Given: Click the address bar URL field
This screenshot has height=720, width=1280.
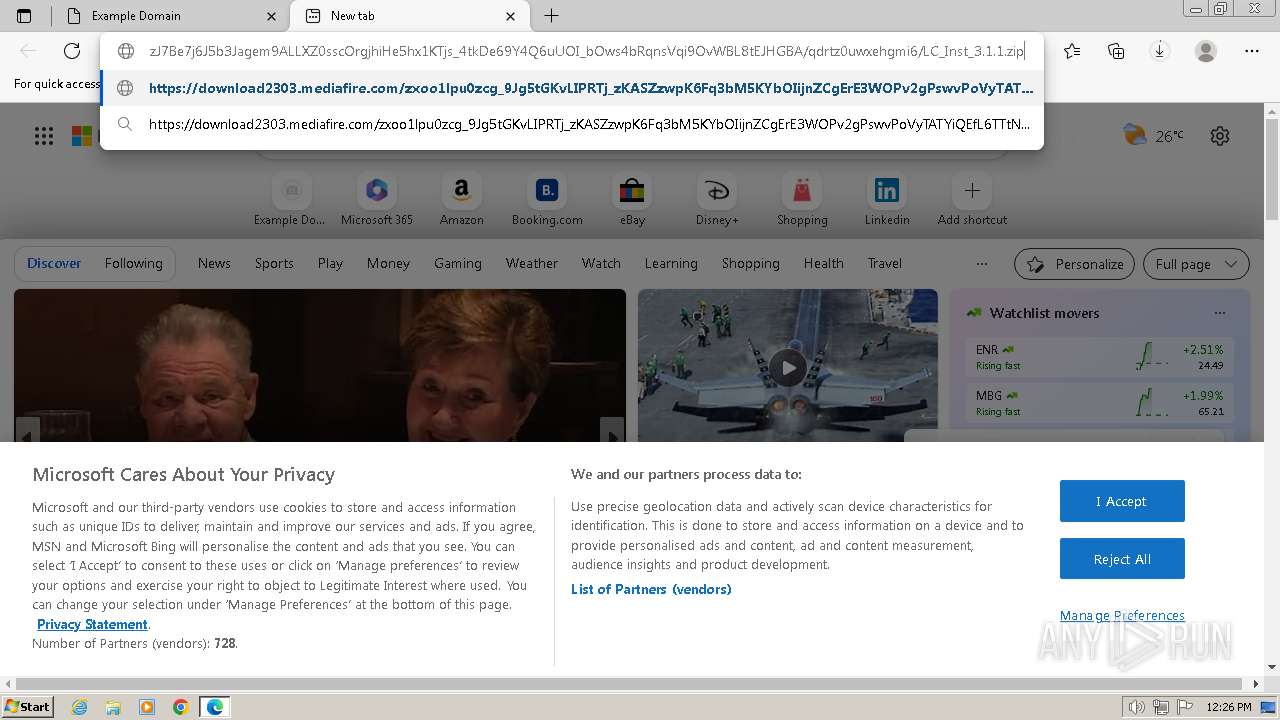Looking at the screenshot, I should click(x=586, y=51).
